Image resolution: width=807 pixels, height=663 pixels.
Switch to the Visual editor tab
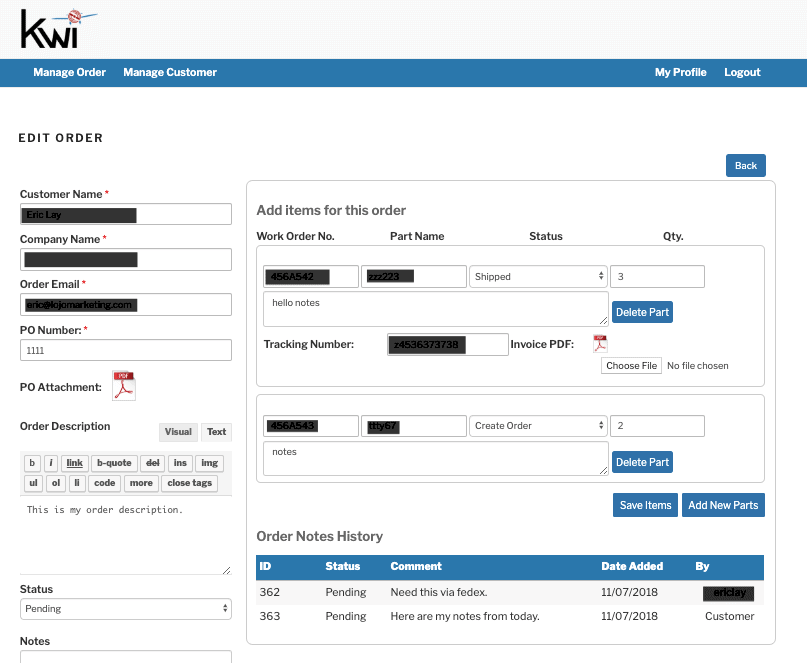178,432
